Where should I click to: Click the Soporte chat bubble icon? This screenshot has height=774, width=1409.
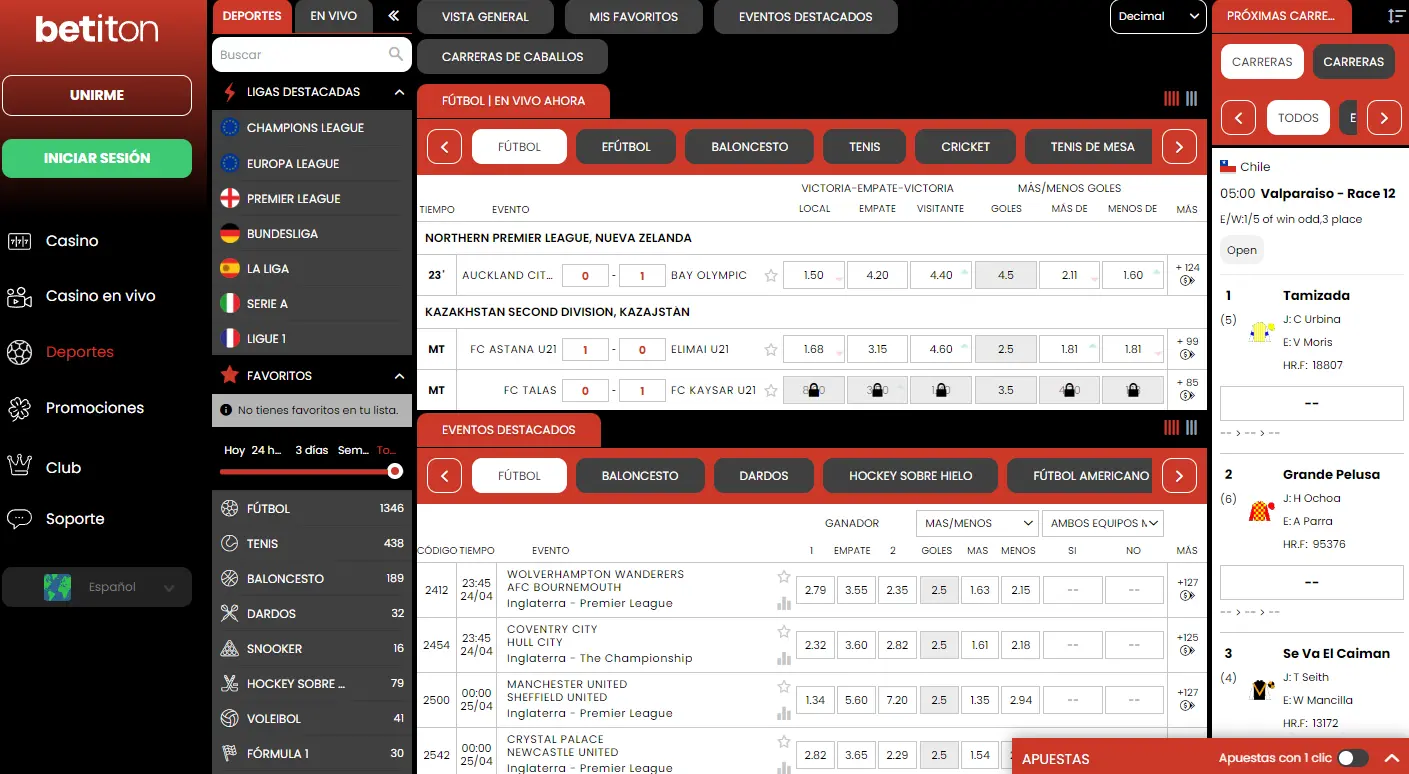click(x=19, y=519)
